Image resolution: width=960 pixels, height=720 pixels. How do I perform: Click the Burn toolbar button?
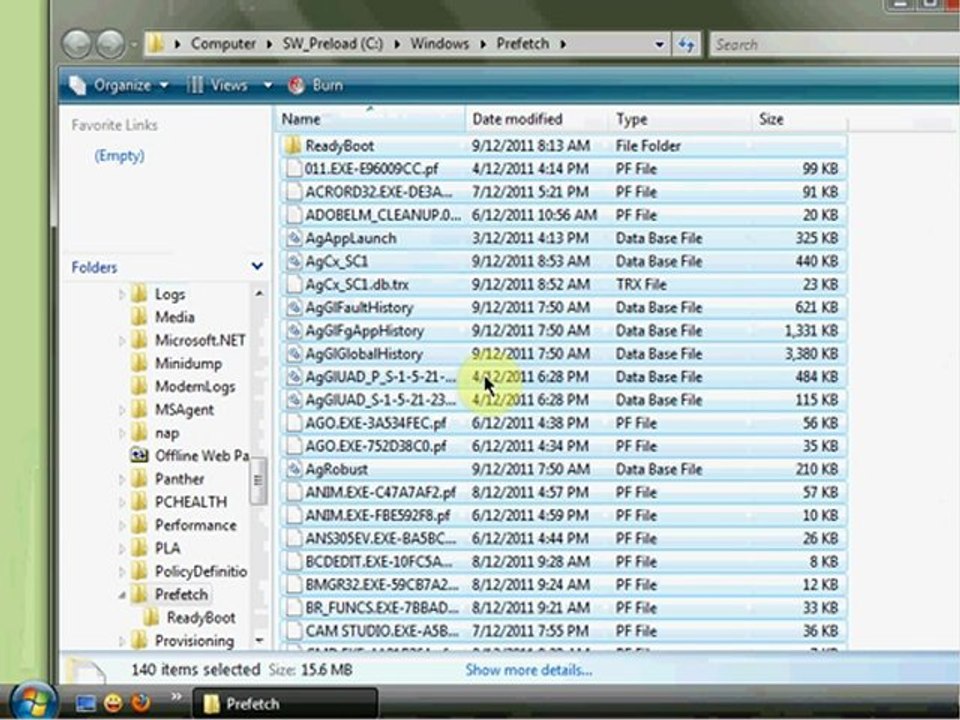point(316,85)
